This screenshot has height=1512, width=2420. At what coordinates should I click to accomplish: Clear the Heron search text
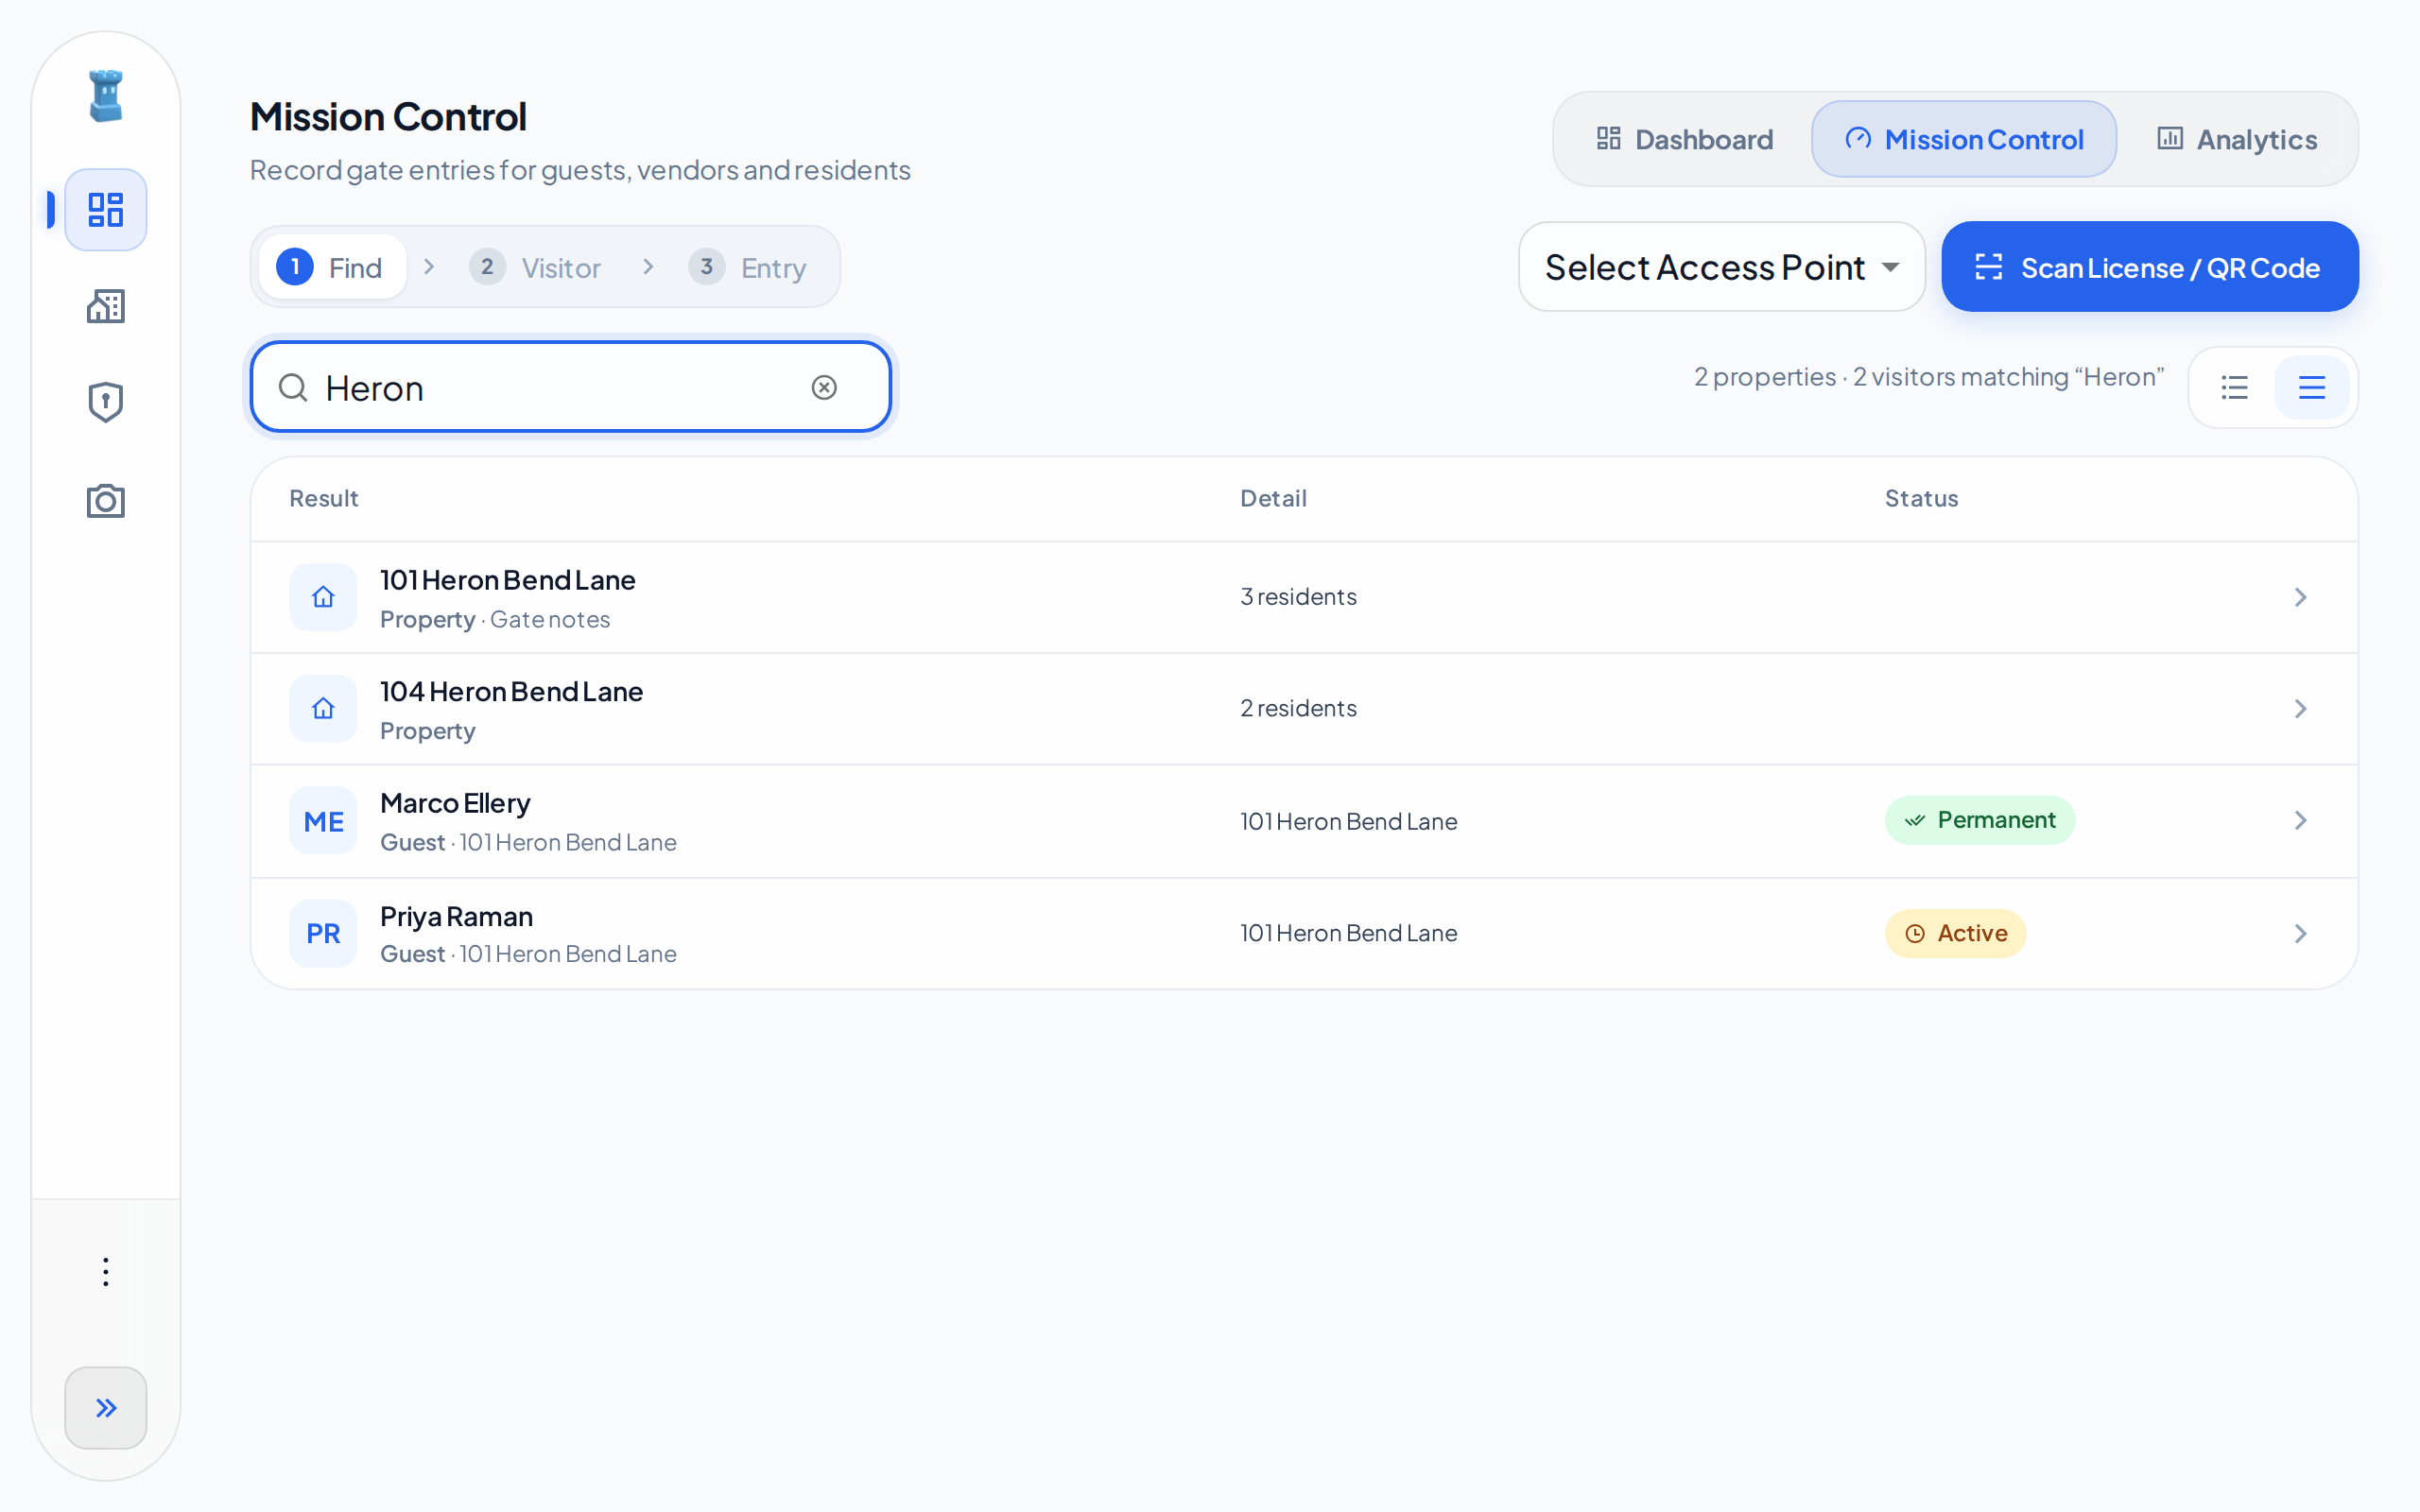coord(824,387)
